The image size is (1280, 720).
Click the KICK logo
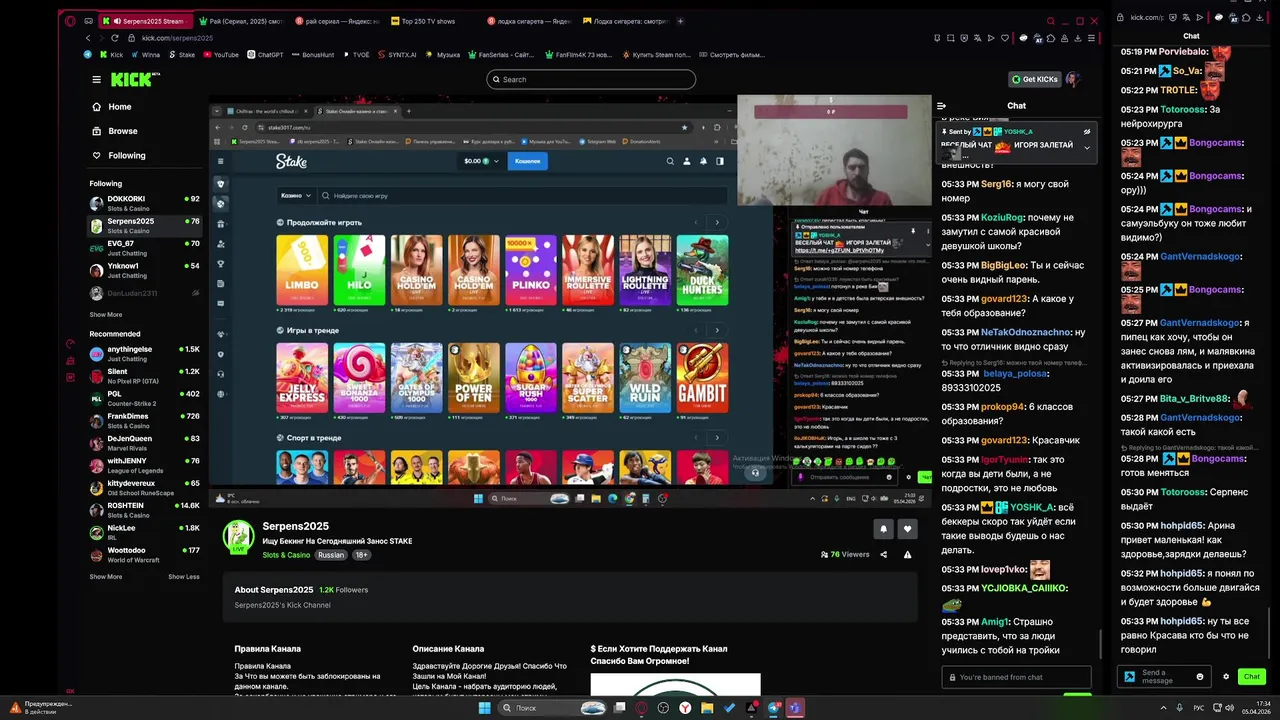pyautogui.click(x=130, y=79)
